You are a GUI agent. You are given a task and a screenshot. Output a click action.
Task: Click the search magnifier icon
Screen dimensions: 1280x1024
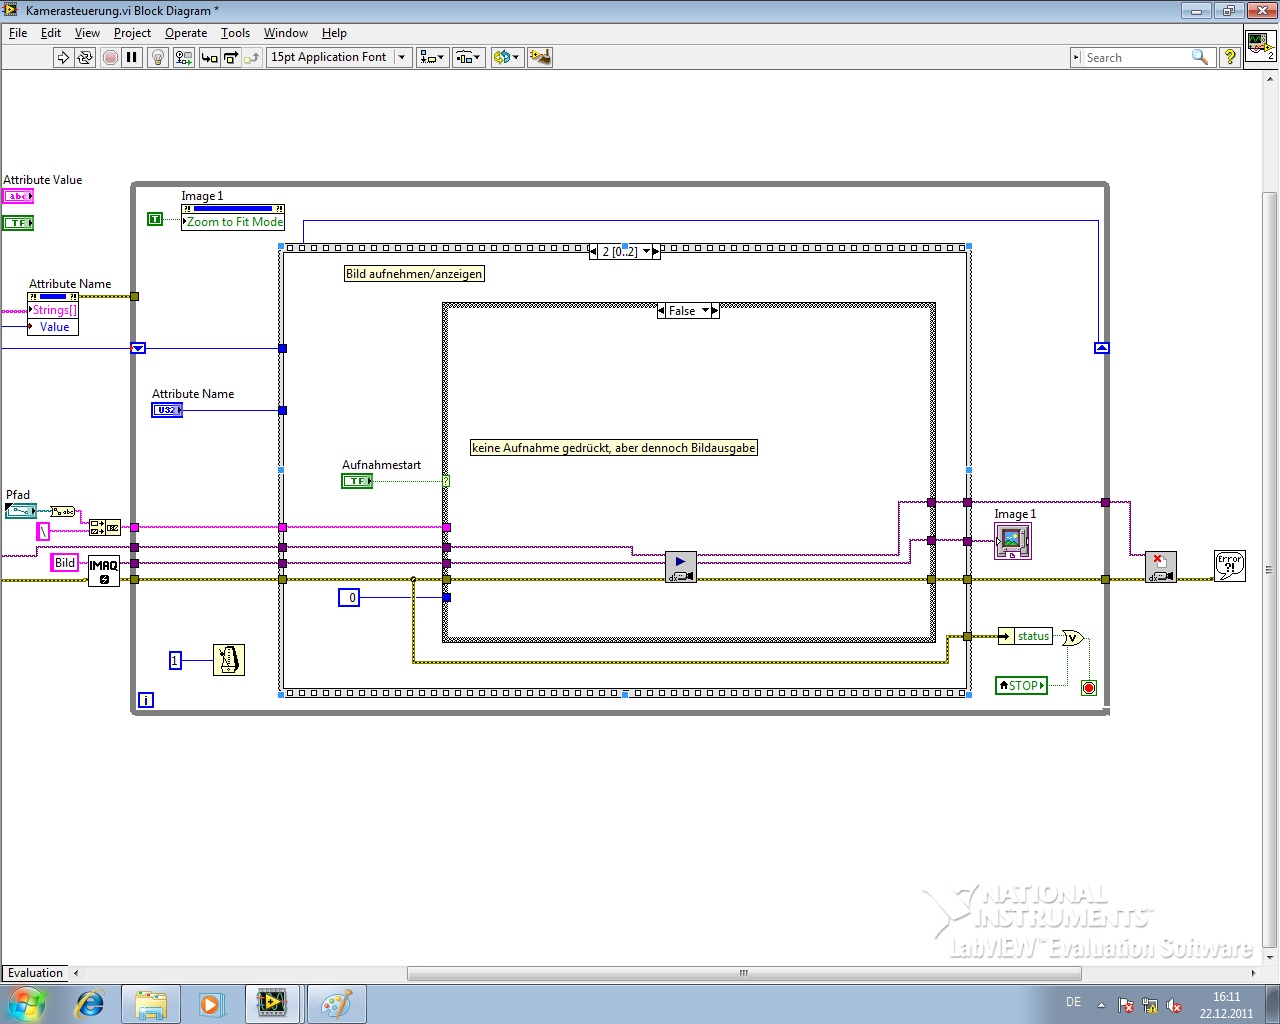click(x=1200, y=57)
